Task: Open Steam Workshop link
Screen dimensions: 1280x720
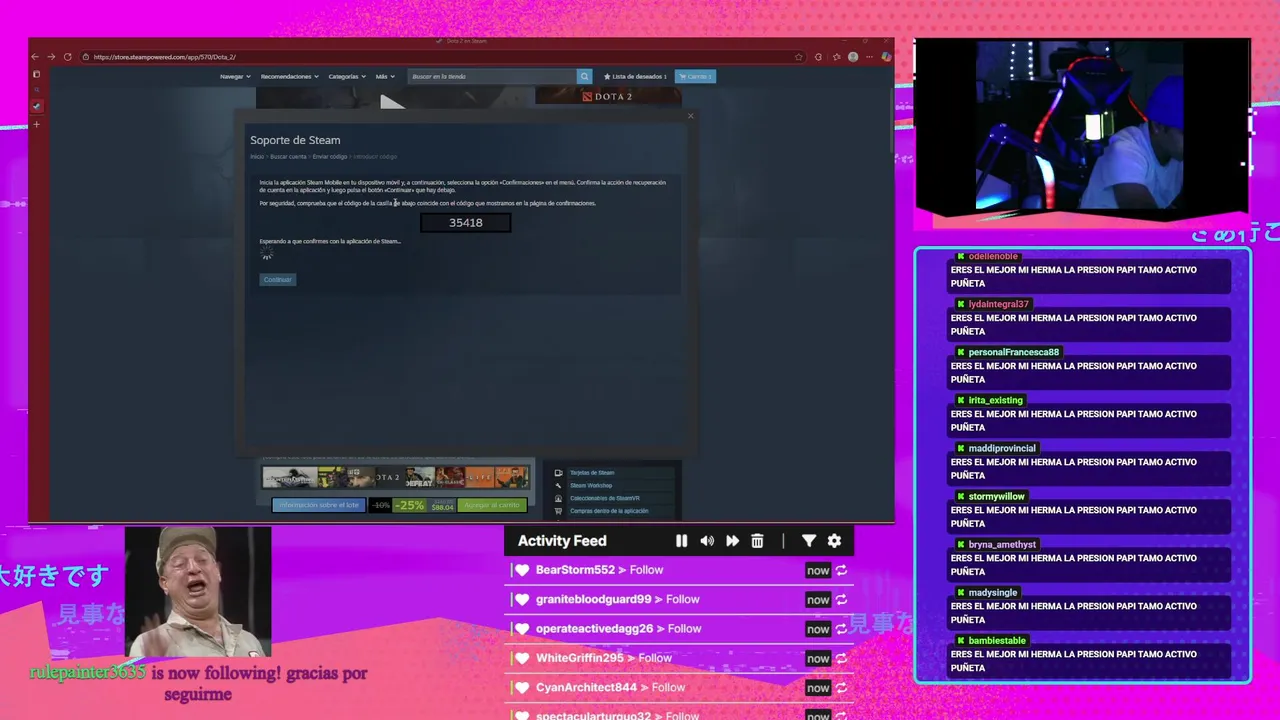Action: click(x=591, y=486)
